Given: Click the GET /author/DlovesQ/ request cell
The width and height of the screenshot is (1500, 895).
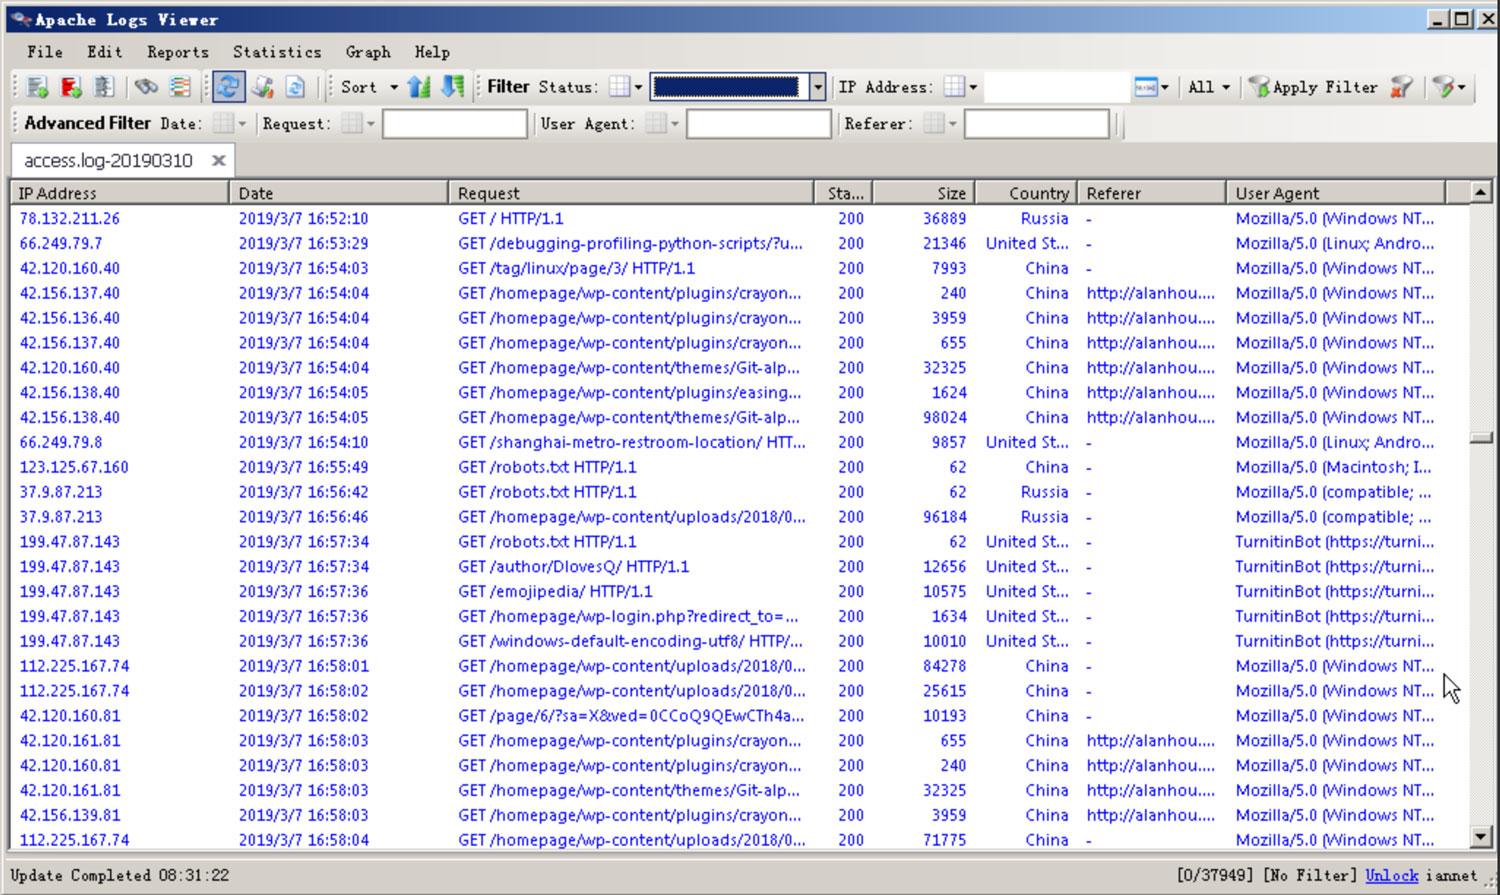Looking at the screenshot, I should (573, 567).
